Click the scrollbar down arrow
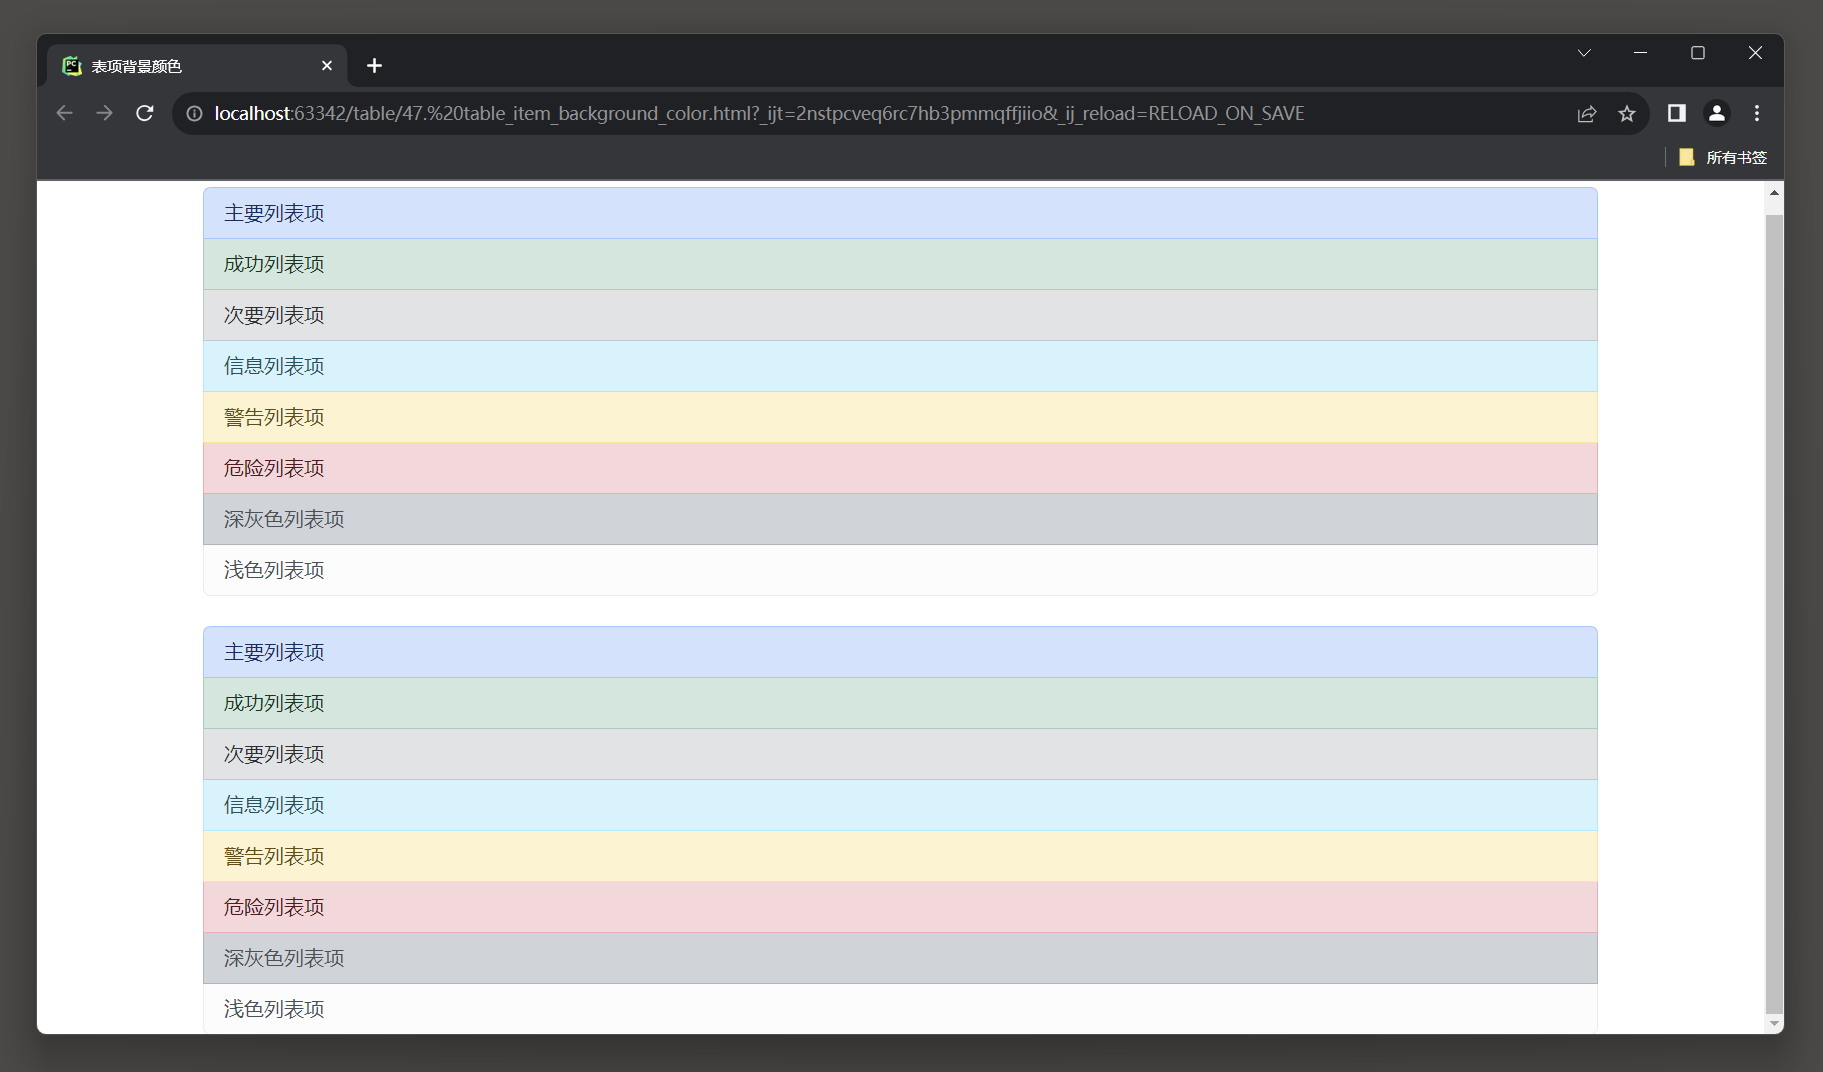This screenshot has width=1823, height=1072. click(1774, 1023)
